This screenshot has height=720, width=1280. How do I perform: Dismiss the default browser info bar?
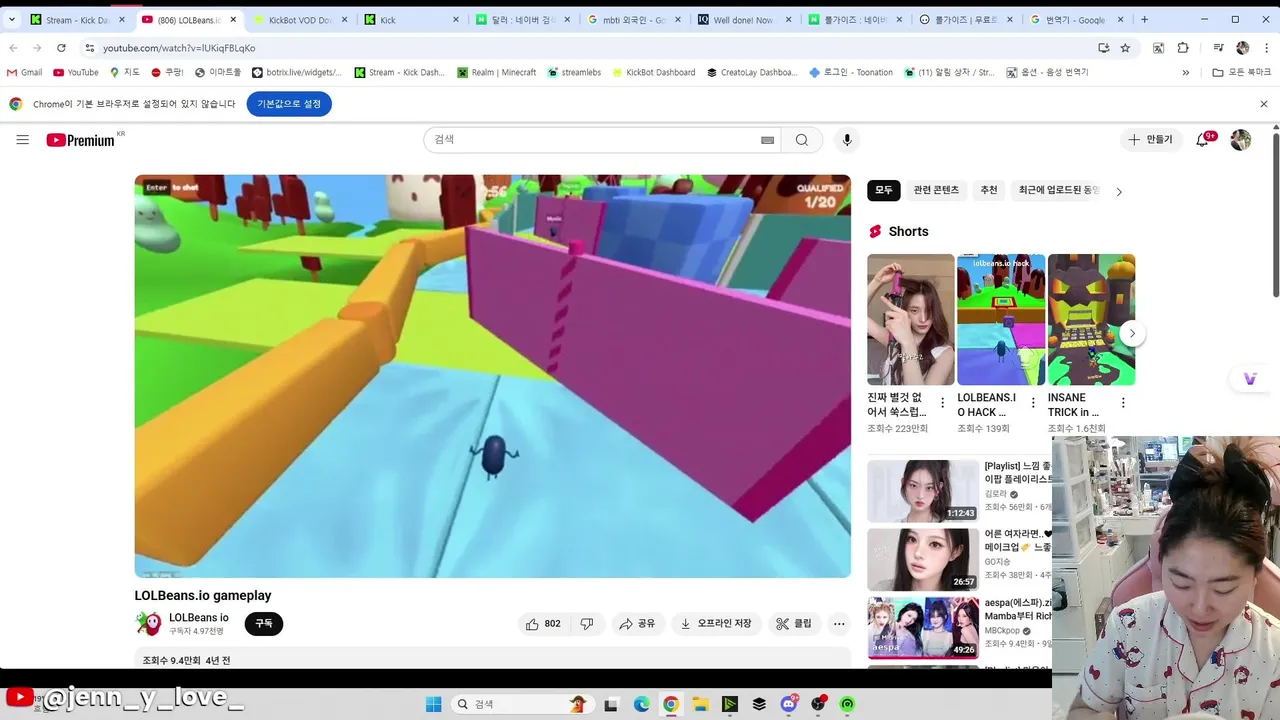pos(1264,104)
